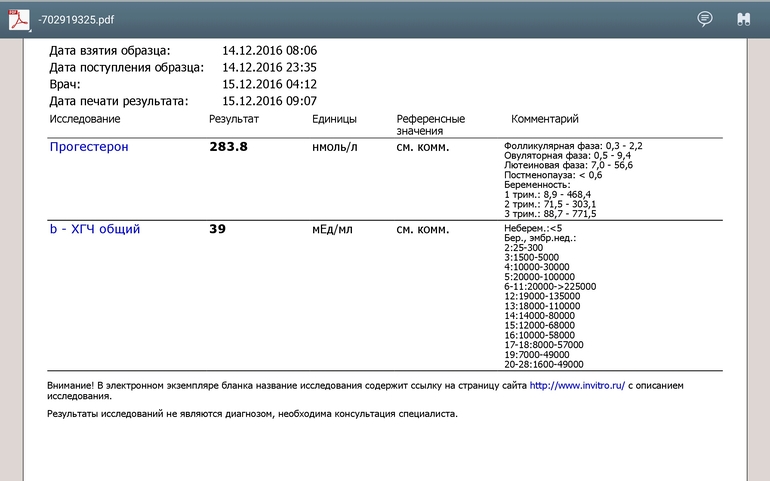Click the Исследование column header
The height and width of the screenshot is (481, 770).
(84, 119)
